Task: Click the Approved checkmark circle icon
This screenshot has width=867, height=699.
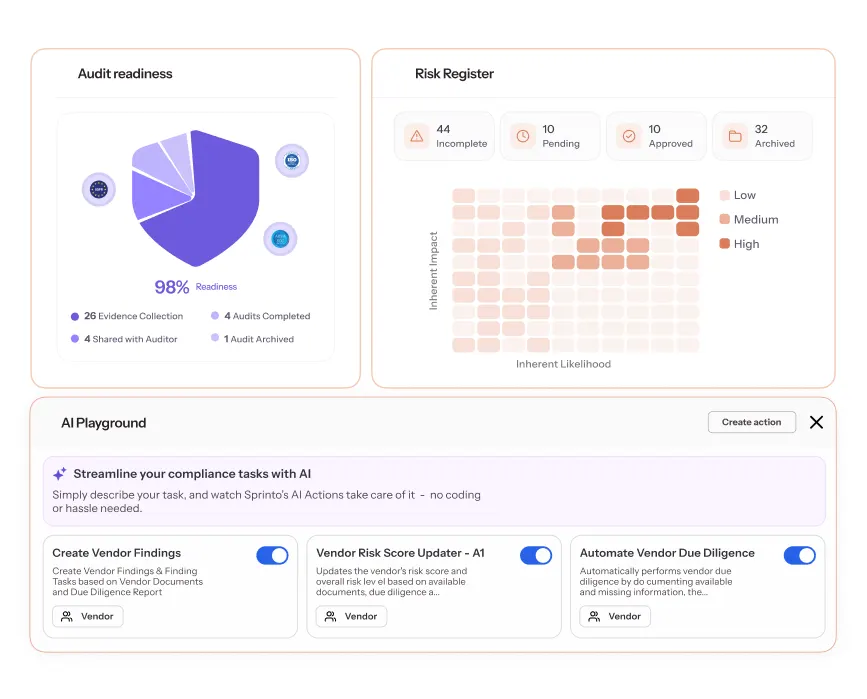Action: coord(629,136)
